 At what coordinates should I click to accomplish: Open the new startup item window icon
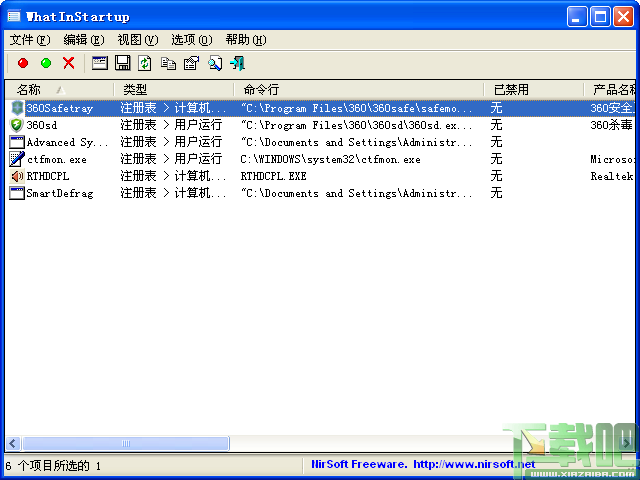(x=100, y=63)
